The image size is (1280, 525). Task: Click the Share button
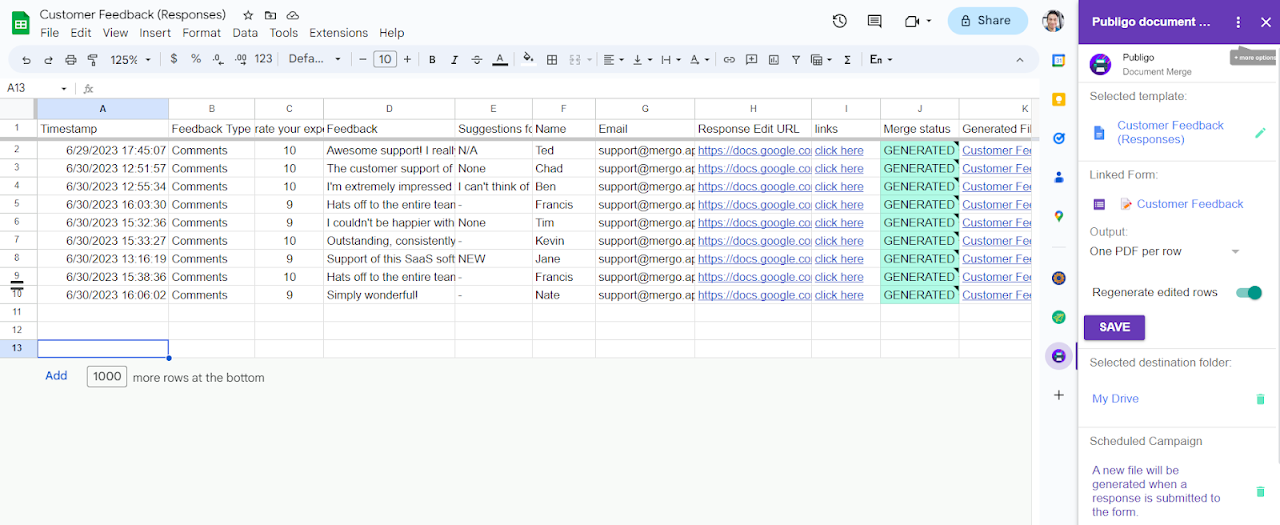tap(987, 20)
